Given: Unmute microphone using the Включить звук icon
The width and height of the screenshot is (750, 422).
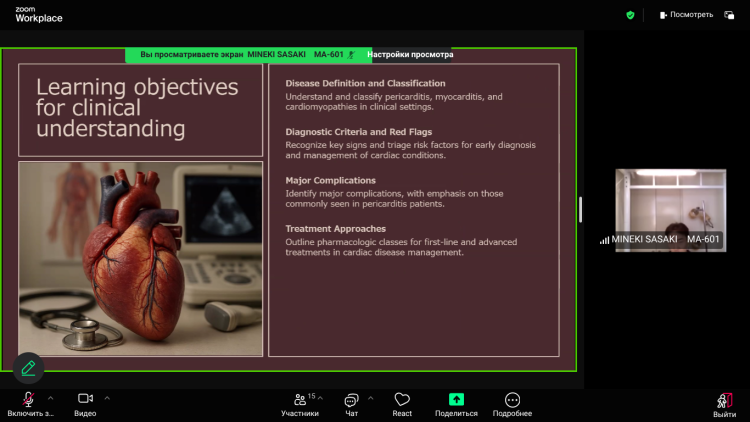Looking at the screenshot, I should pyautogui.click(x=29, y=399).
